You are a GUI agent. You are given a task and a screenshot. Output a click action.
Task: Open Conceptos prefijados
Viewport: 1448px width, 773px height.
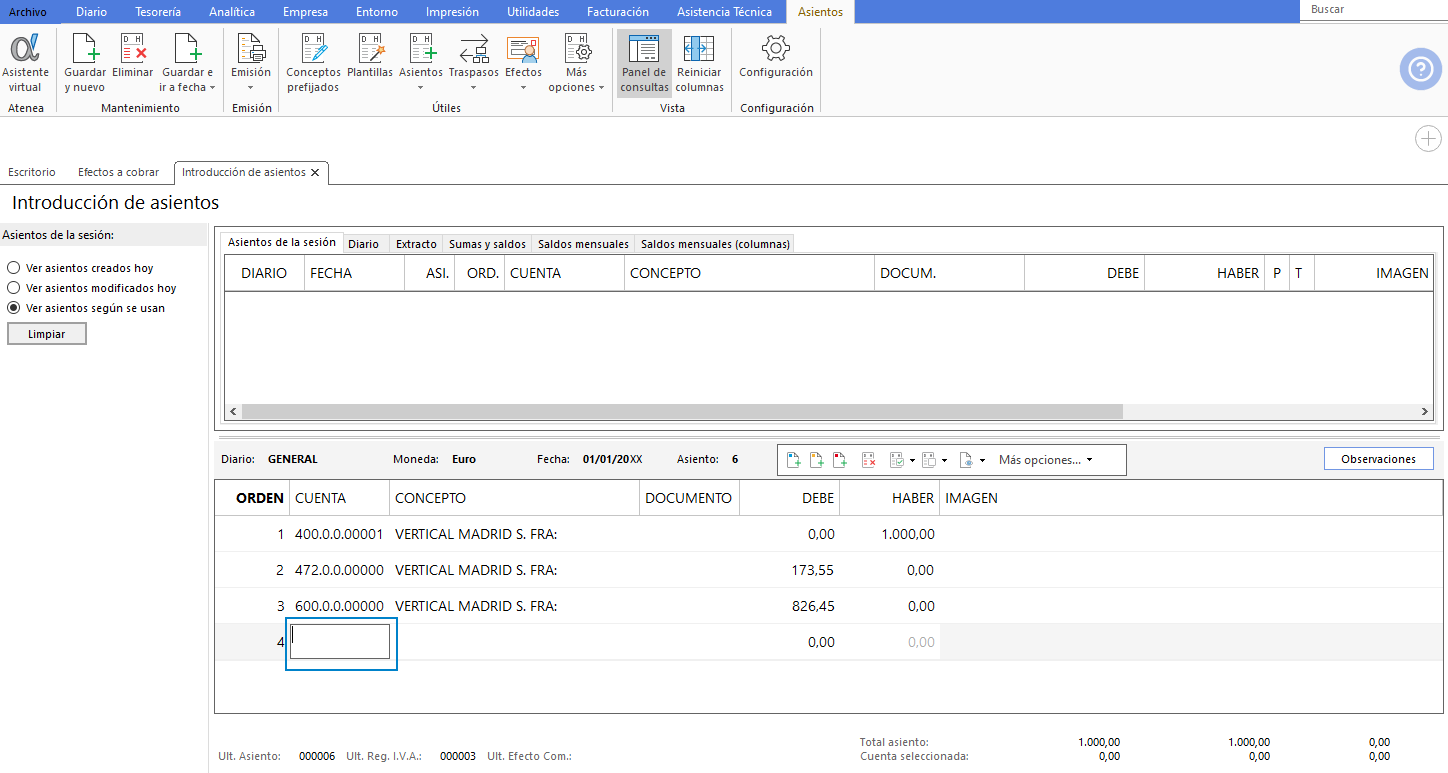(x=313, y=62)
